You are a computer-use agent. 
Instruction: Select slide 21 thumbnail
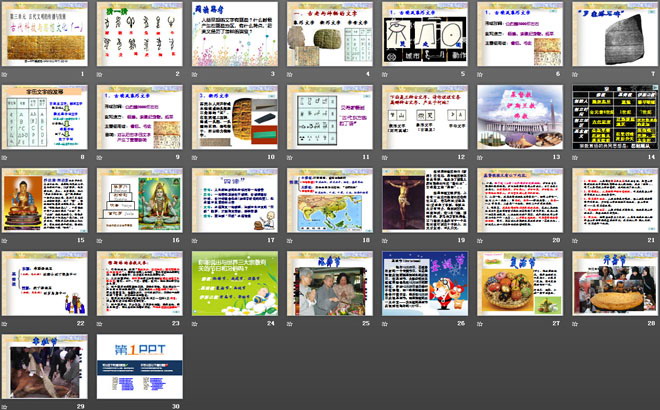point(615,201)
